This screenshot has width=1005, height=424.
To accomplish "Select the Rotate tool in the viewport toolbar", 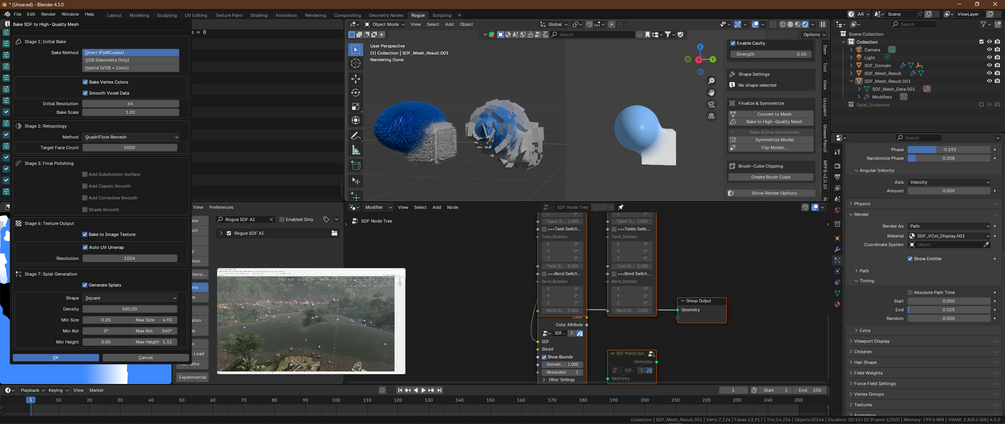I will (x=356, y=92).
